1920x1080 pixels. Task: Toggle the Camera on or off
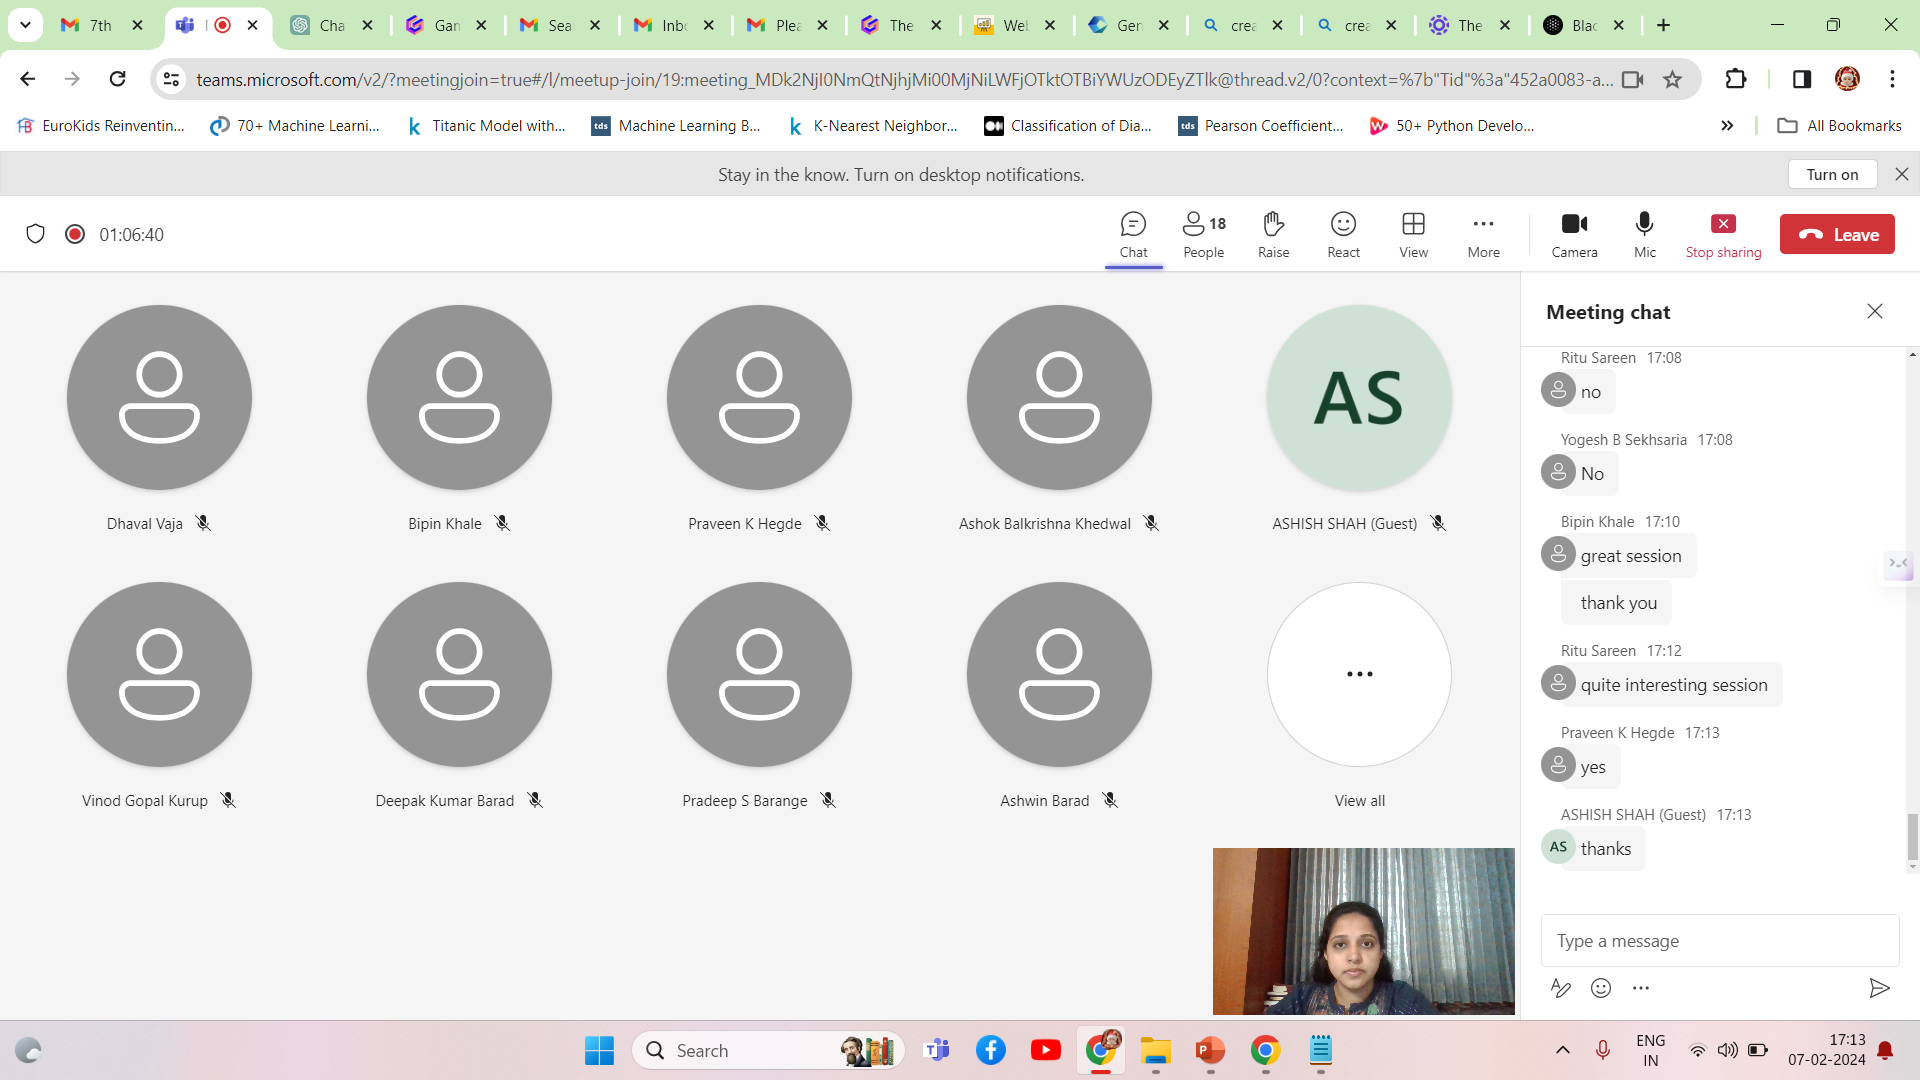pos(1574,234)
